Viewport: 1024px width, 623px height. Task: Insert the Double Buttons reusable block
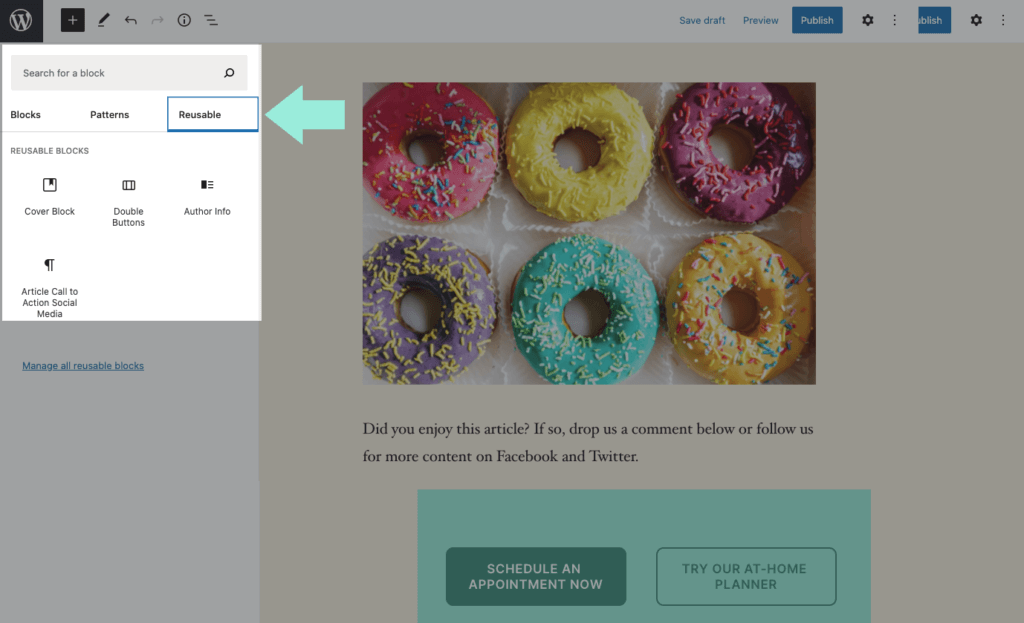(x=128, y=200)
